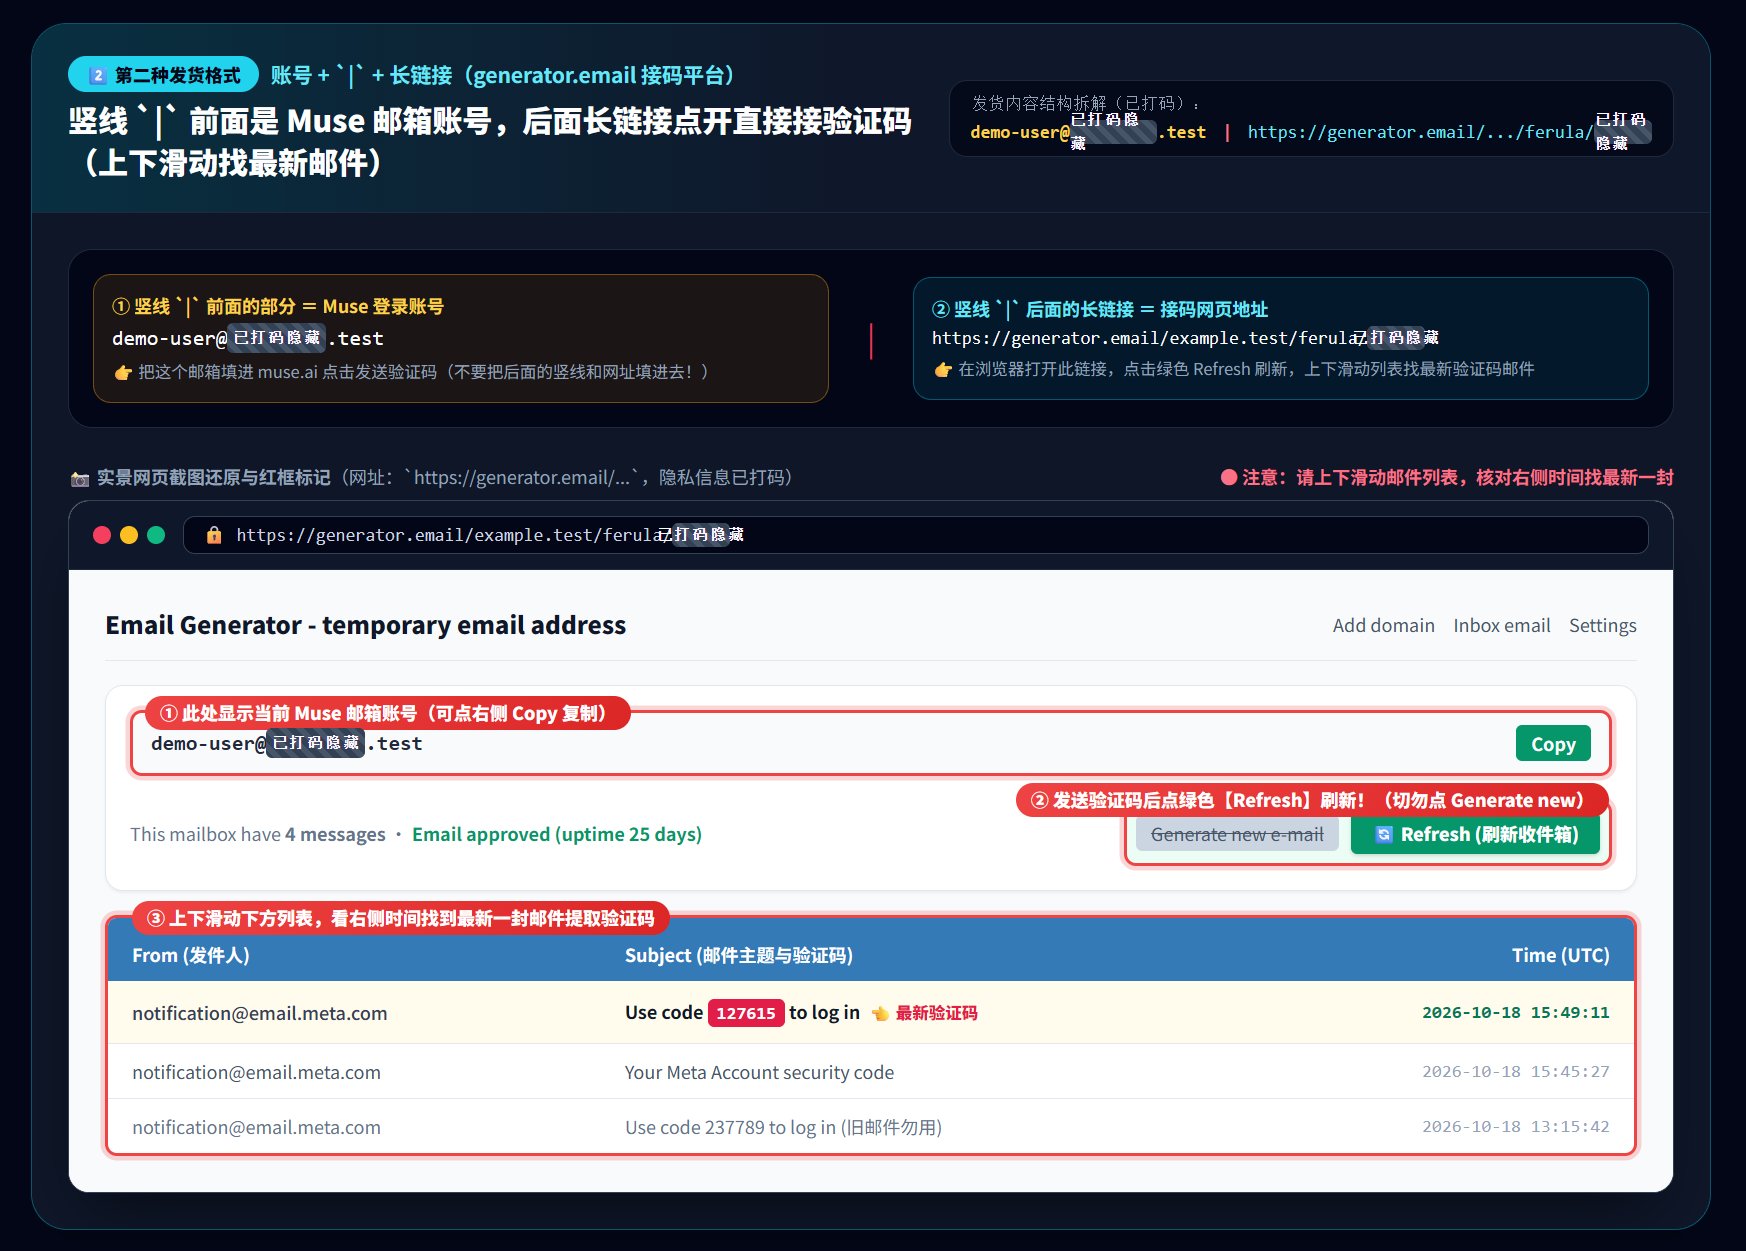
Task: Click timestamp 2026-10-18 13:15:42
Action: point(1516,1127)
